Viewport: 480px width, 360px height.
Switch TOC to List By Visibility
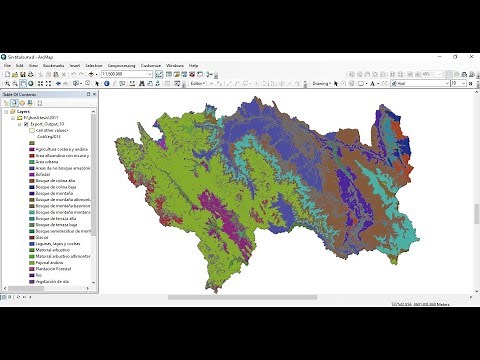click(22, 103)
